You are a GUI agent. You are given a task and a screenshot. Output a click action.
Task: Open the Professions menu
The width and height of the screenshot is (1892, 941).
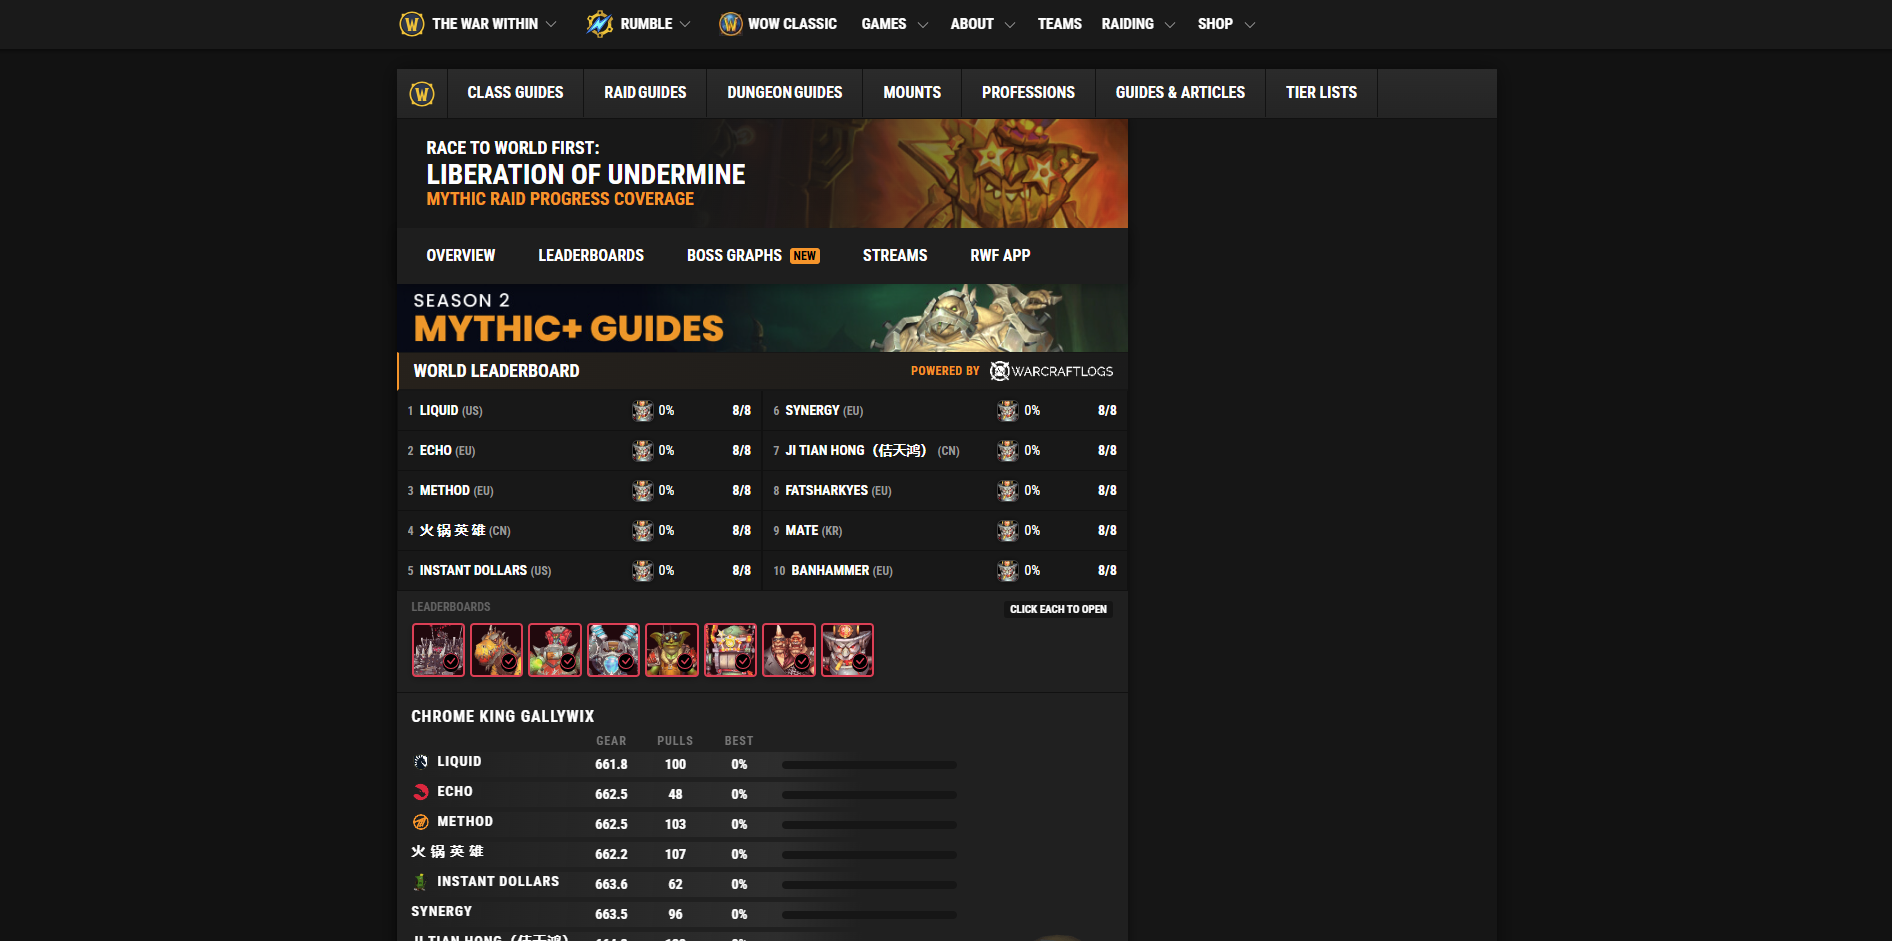(x=1028, y=93)
